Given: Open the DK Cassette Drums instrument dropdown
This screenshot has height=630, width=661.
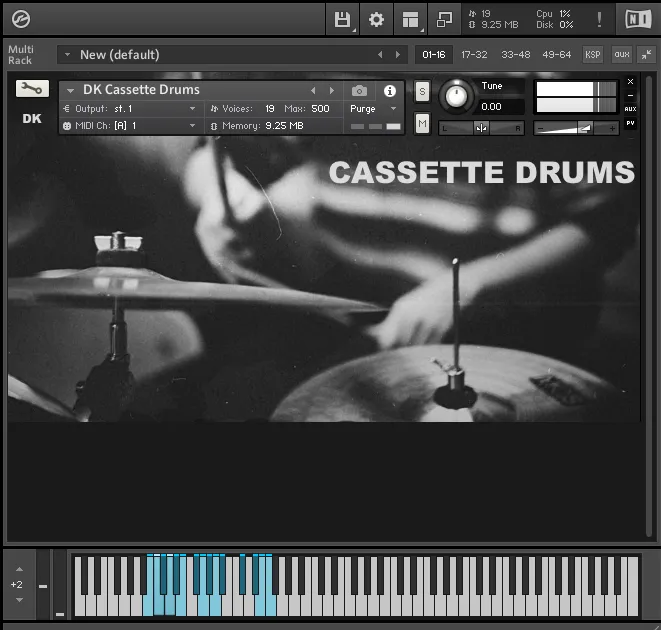Looking at the screenshot, I should click(x=70, y=90).
